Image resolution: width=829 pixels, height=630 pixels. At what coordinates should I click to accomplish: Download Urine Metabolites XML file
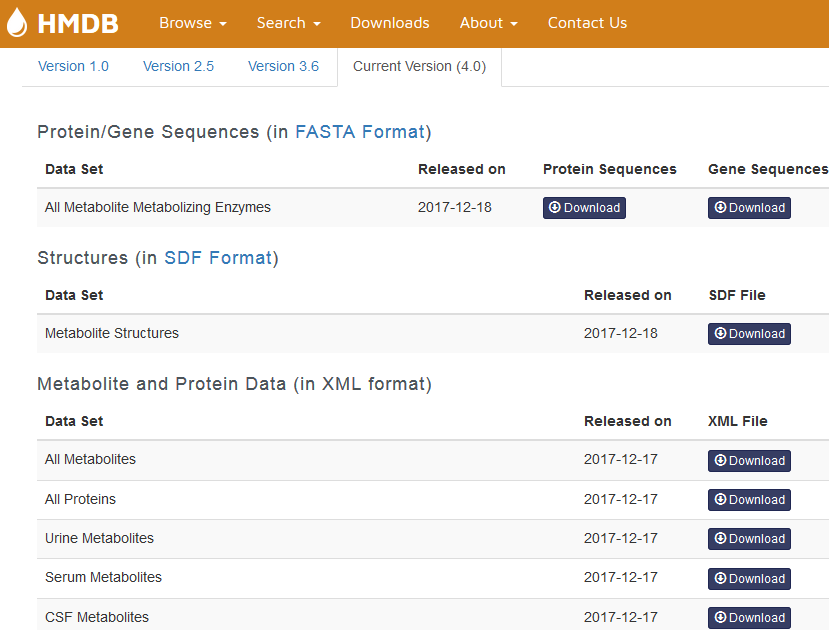click(x=749, y=539)
